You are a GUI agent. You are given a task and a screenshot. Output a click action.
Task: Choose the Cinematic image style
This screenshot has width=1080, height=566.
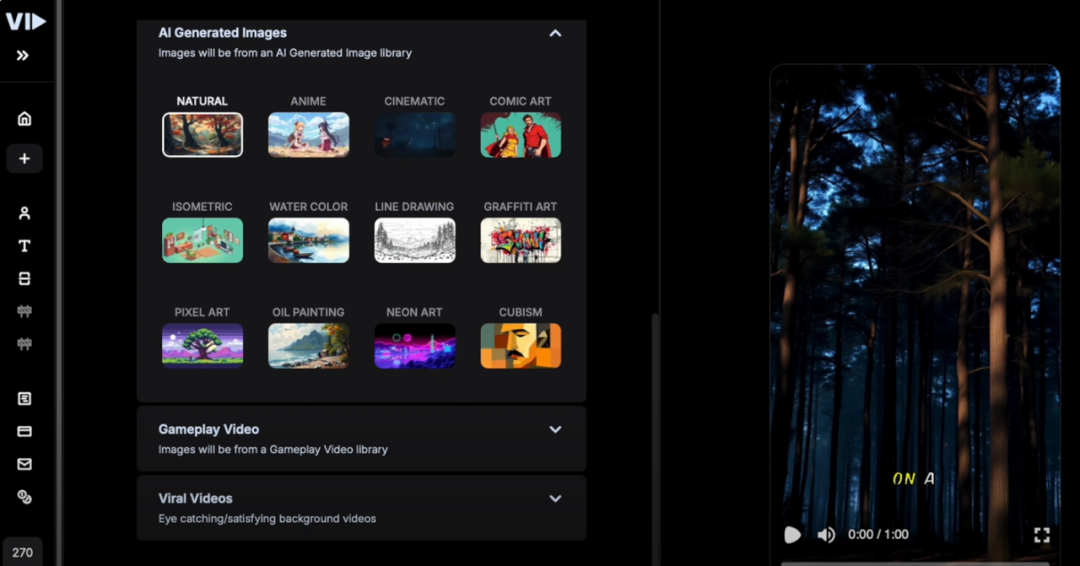point(414,134)
